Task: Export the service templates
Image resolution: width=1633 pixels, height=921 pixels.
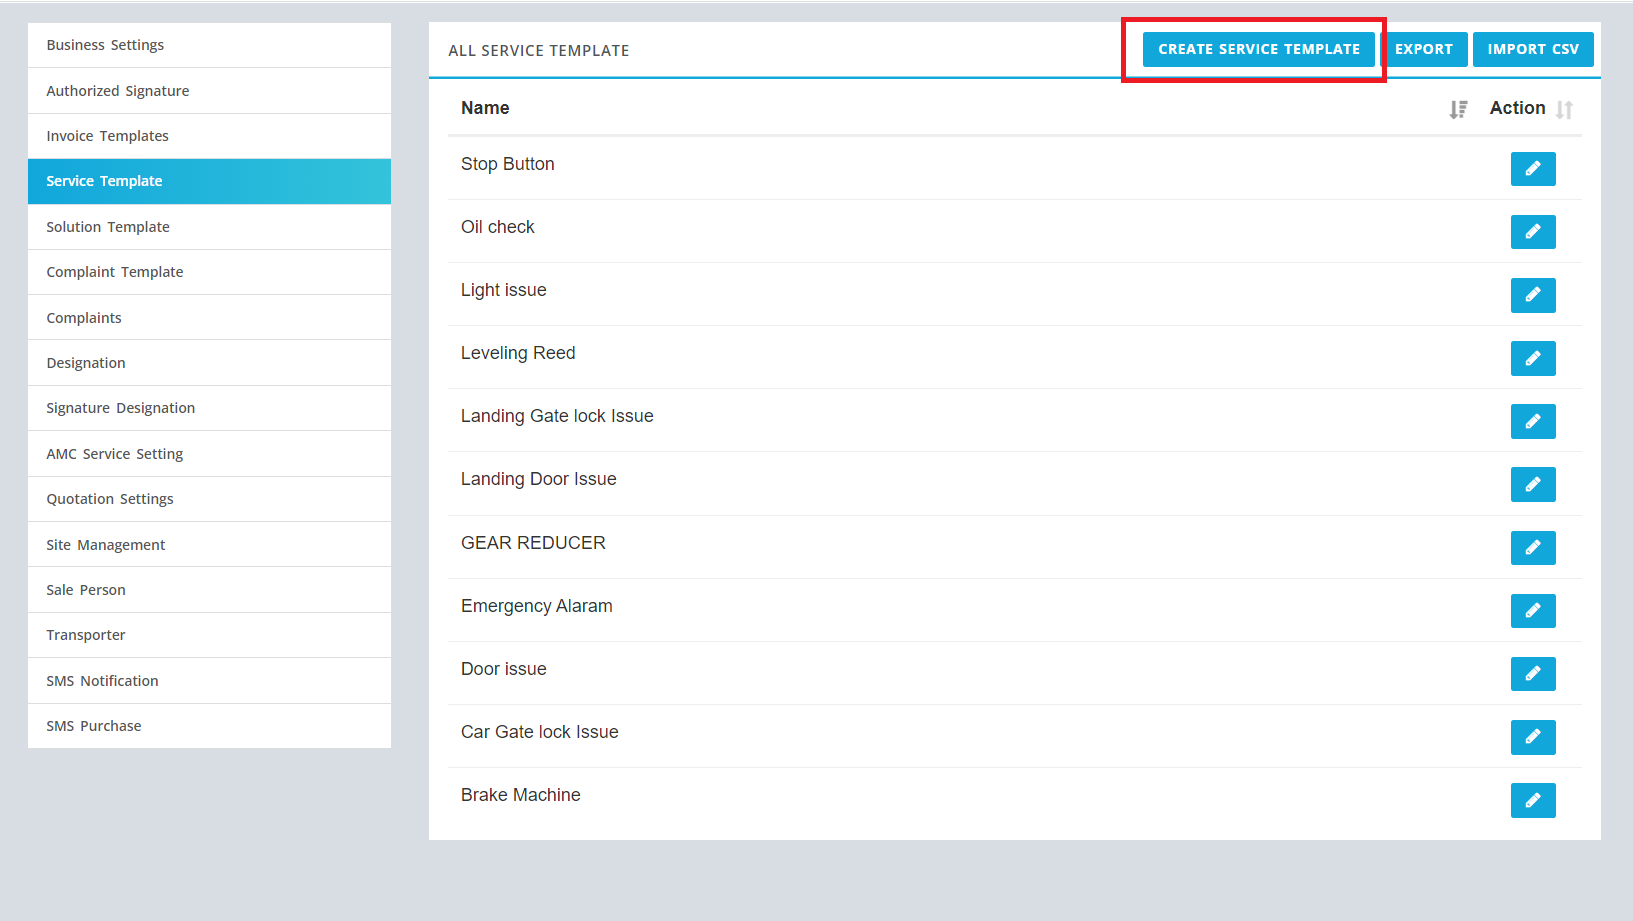Action: click(x=1424, y=49)
